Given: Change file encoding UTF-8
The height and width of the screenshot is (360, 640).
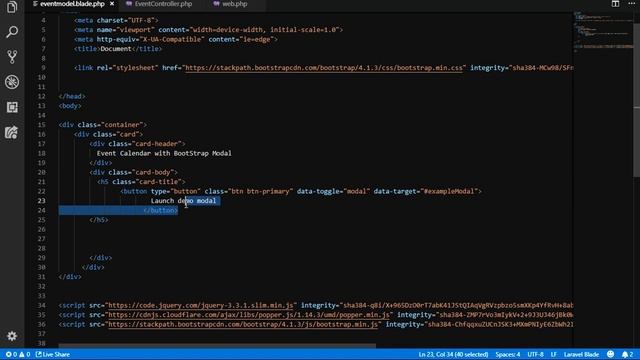Looking at the screenshot, I should point(535,354).
